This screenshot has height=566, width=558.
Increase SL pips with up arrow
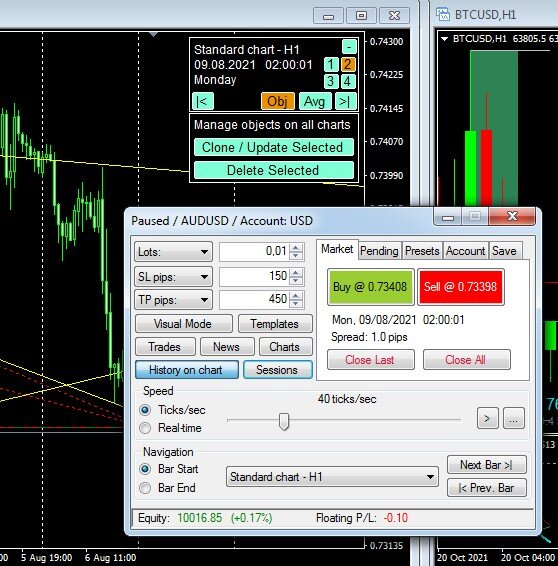[296, 272]
